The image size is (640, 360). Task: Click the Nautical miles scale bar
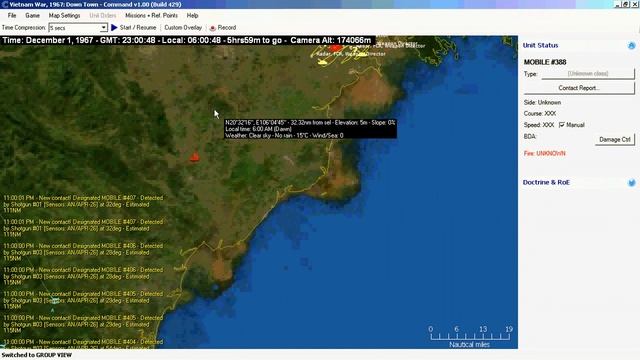click(470, 336)
